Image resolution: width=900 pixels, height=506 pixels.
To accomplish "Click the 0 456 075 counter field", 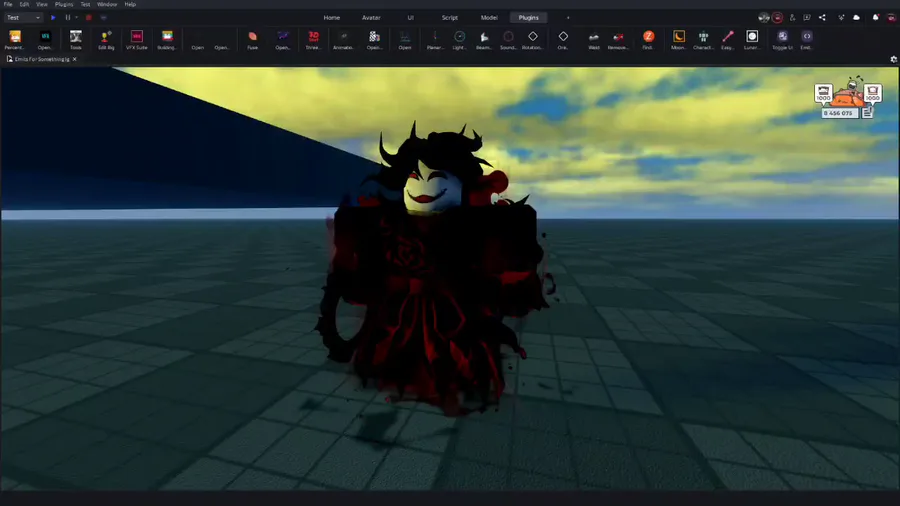I will 840,113.
